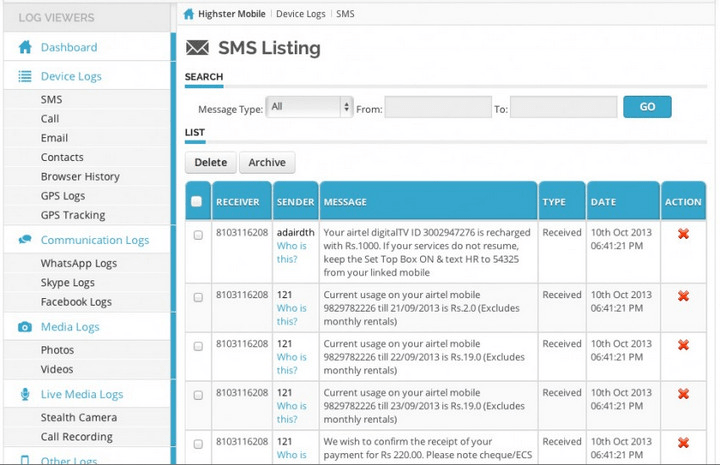This screenshot has width=720, height=465.
Task: Click the Media Logs camera icon
Action: pos(25,327)
